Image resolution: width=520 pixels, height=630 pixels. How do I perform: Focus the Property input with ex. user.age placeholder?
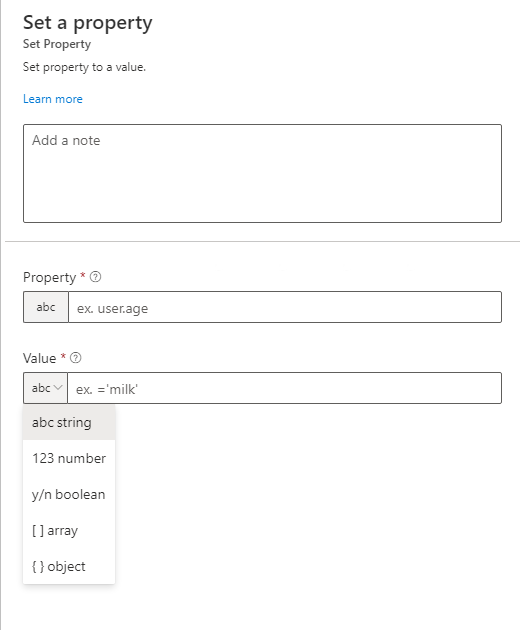point(285,307)
